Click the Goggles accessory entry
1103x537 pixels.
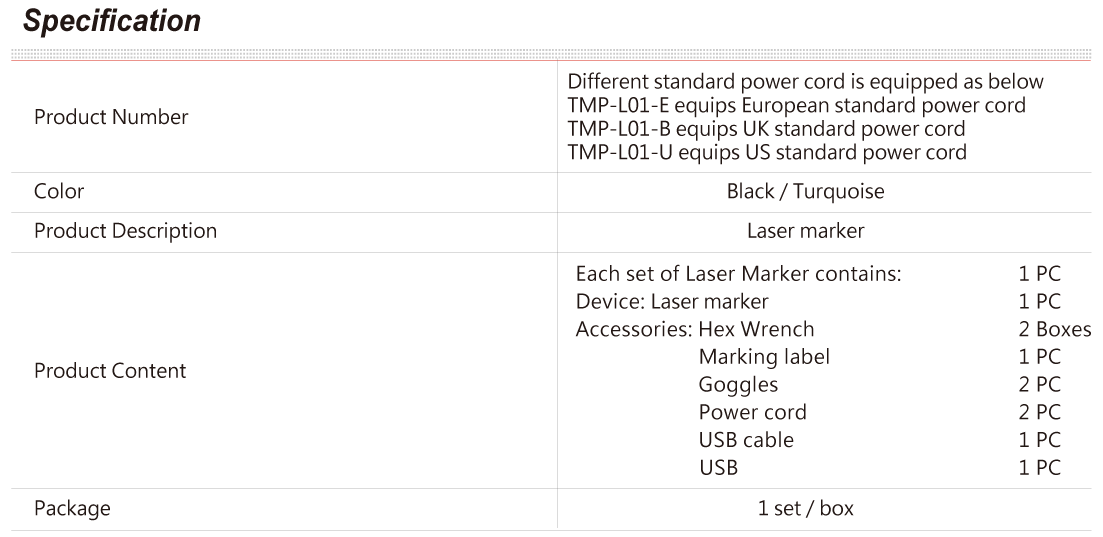coord(739,385)
